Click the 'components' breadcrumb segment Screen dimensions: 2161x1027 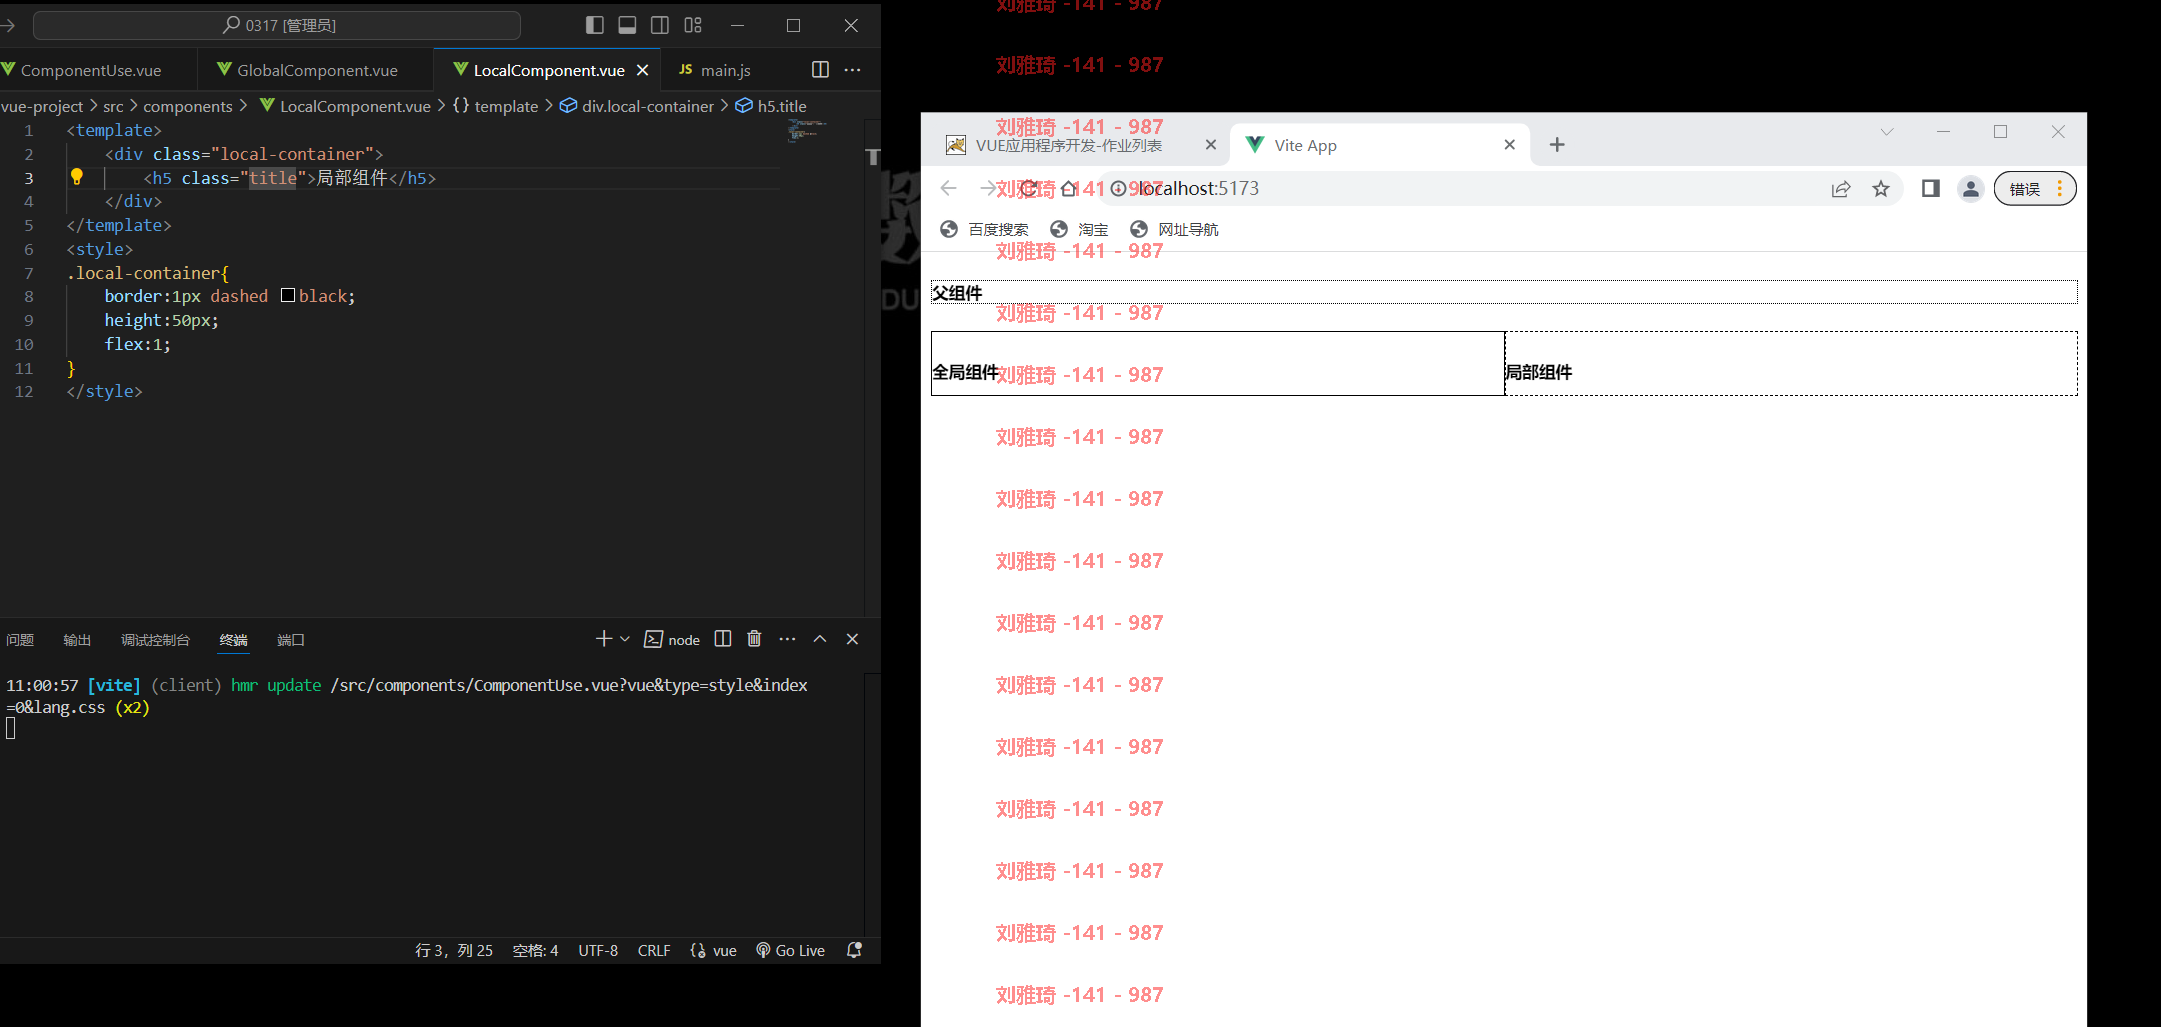tap(187, 106)
